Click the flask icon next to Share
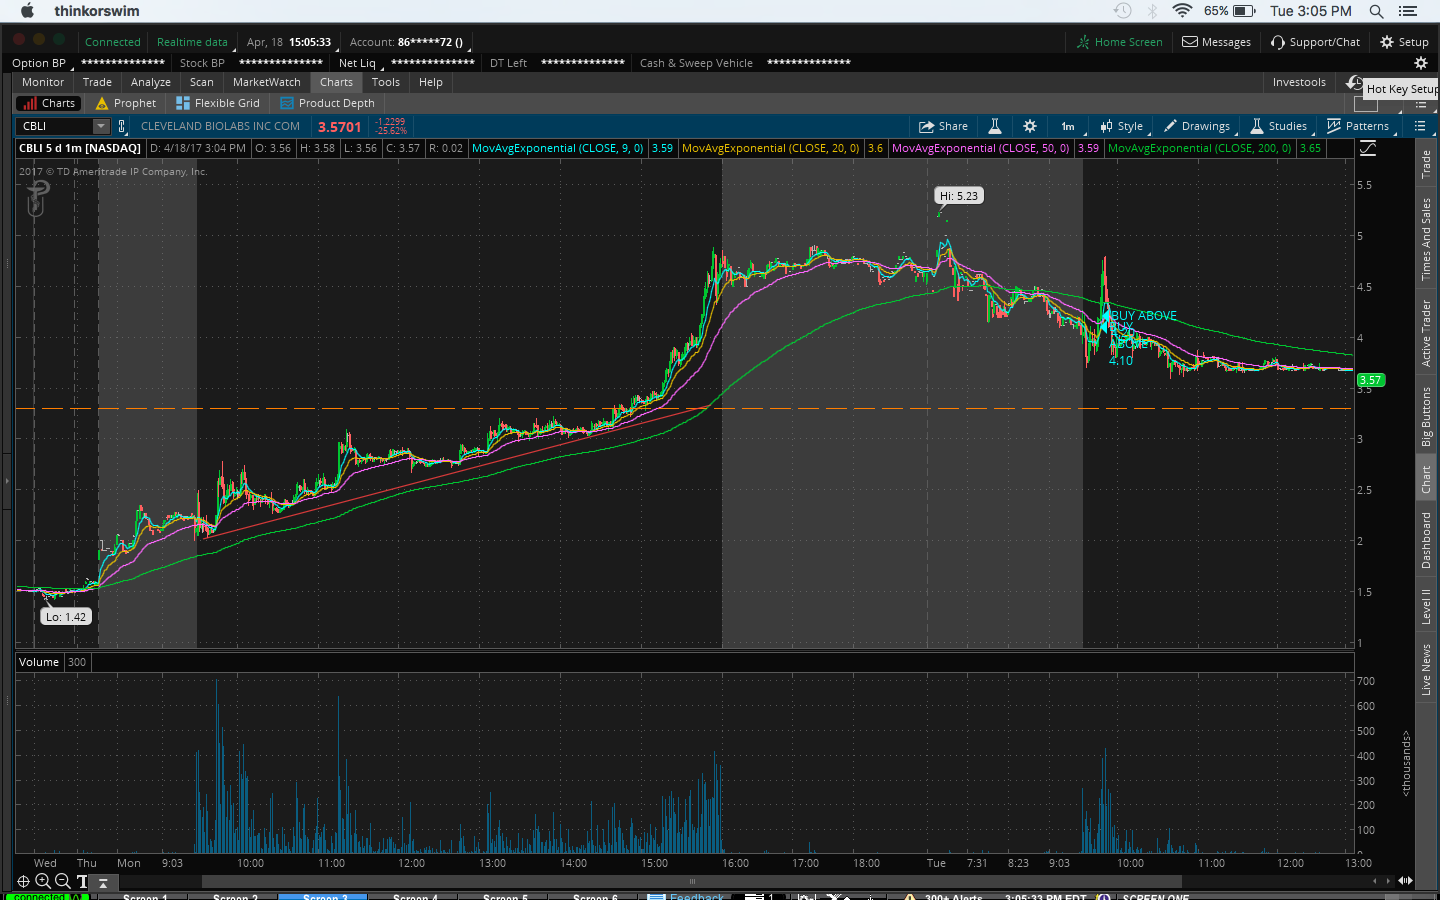Viewport: 1440px width, 900px height. (995, 126)
